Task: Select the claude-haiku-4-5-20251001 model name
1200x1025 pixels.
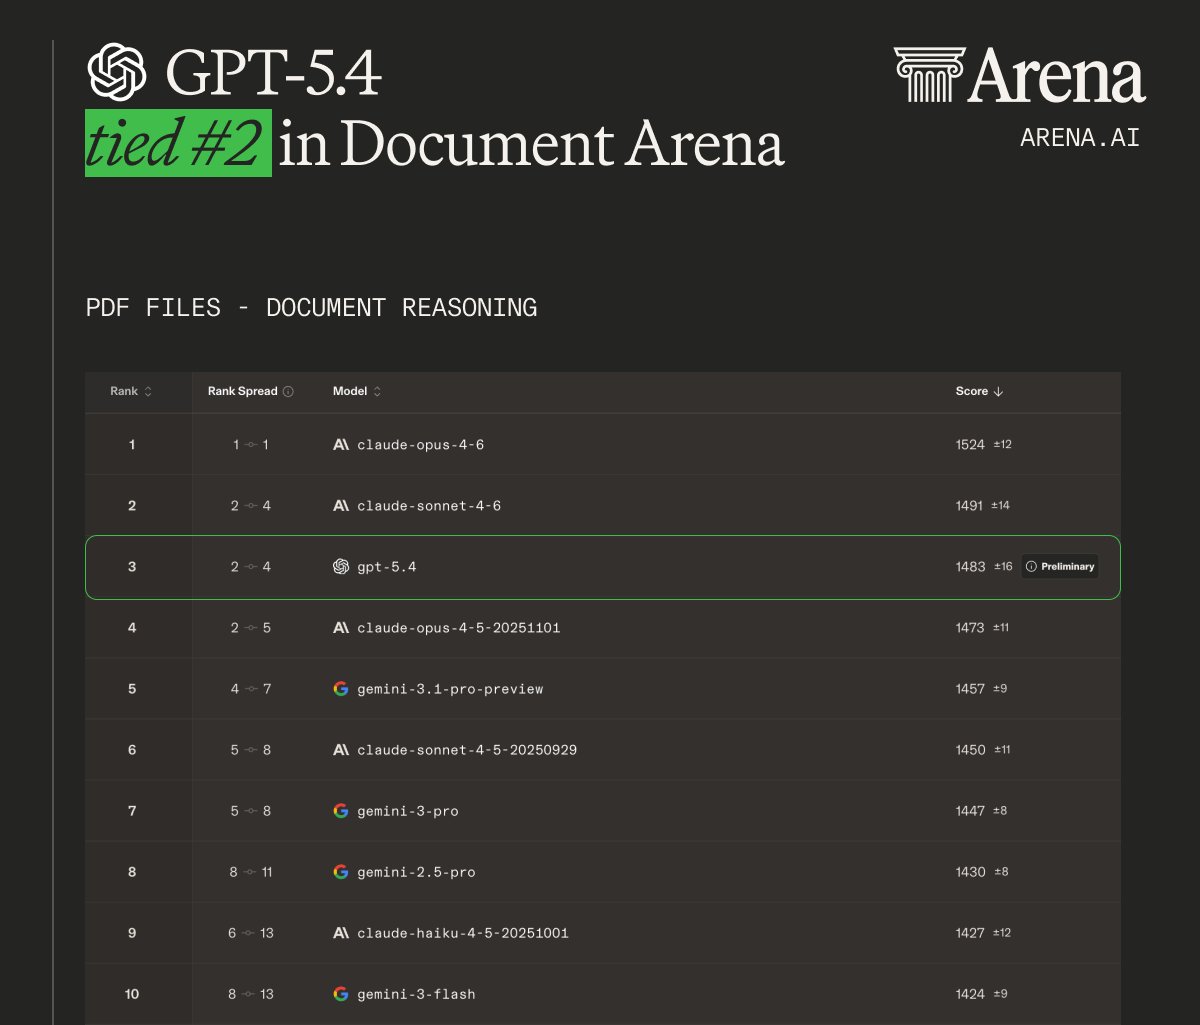Action: [463, 932]
